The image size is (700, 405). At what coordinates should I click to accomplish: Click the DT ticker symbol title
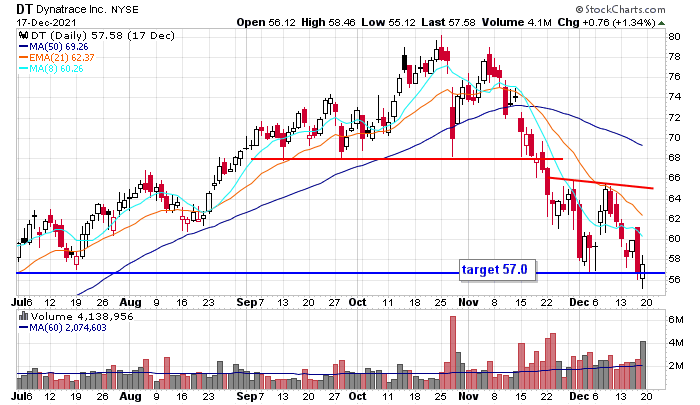tap(25, 8)
